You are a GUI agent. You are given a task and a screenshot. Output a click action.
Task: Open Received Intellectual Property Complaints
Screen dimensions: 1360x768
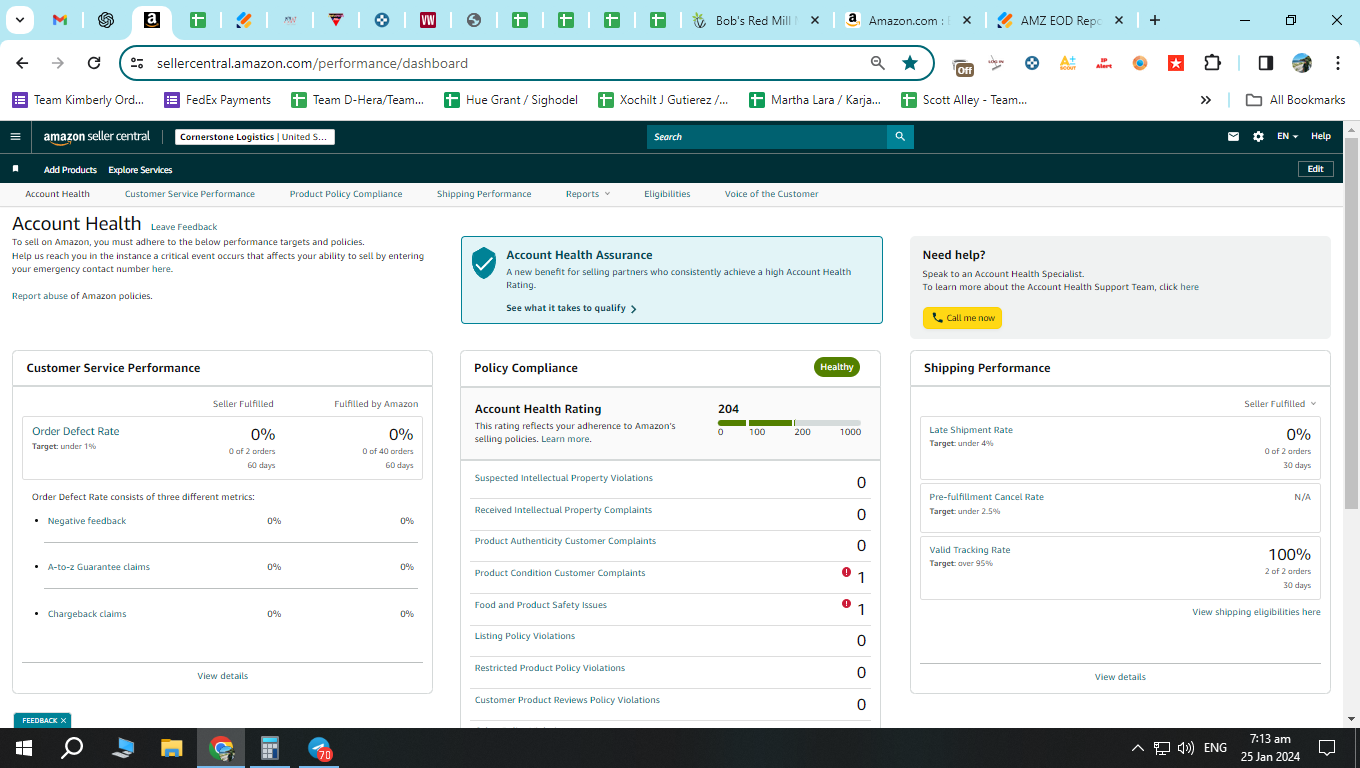click(563, 510)
